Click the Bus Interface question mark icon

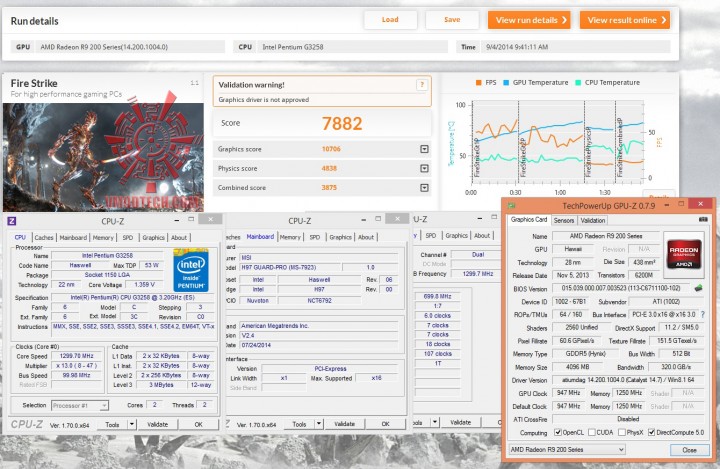point(703,314)
